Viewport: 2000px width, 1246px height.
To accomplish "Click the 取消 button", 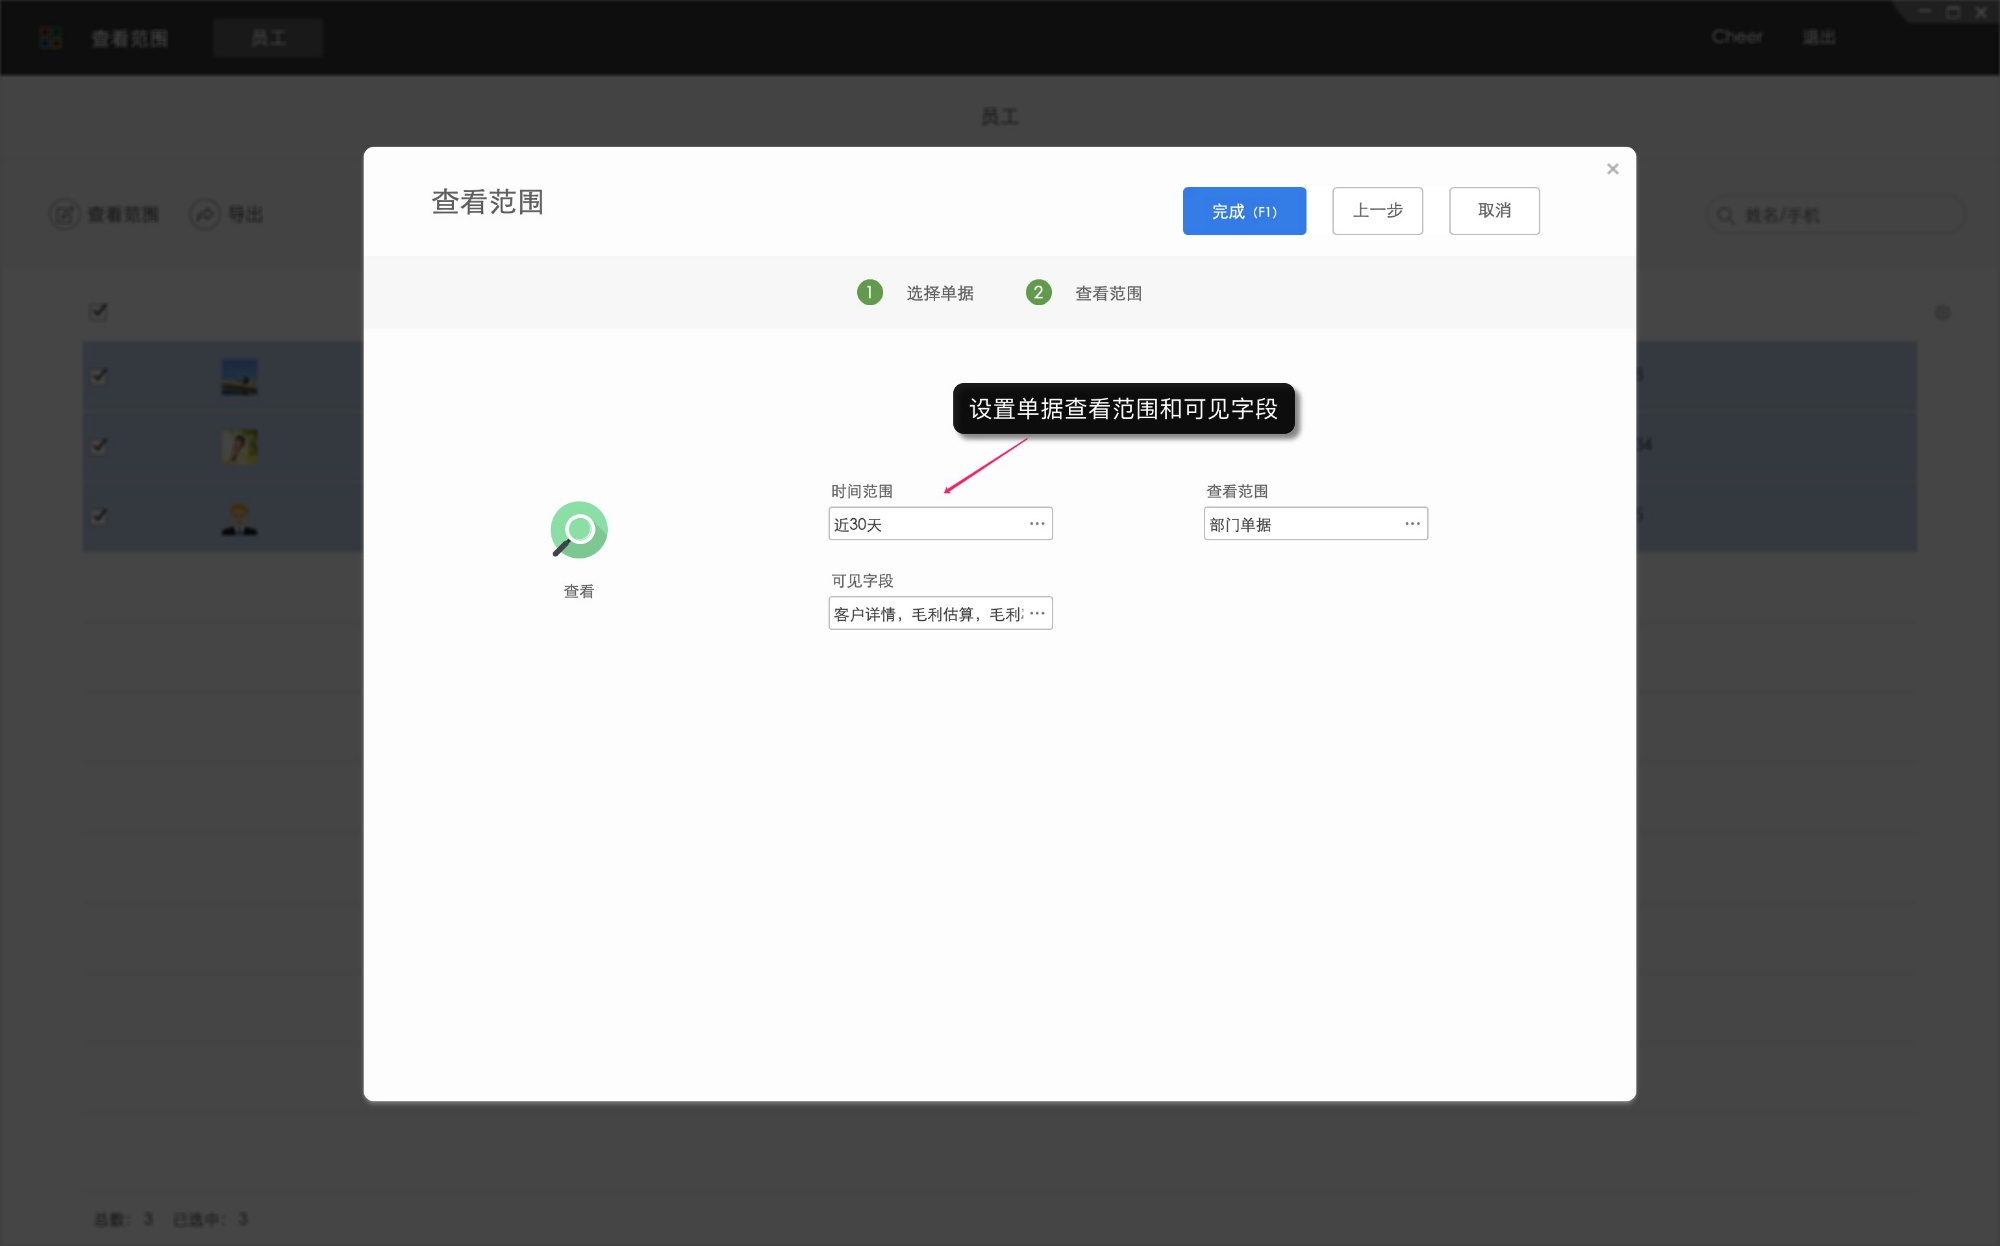I will point(1494,211).
